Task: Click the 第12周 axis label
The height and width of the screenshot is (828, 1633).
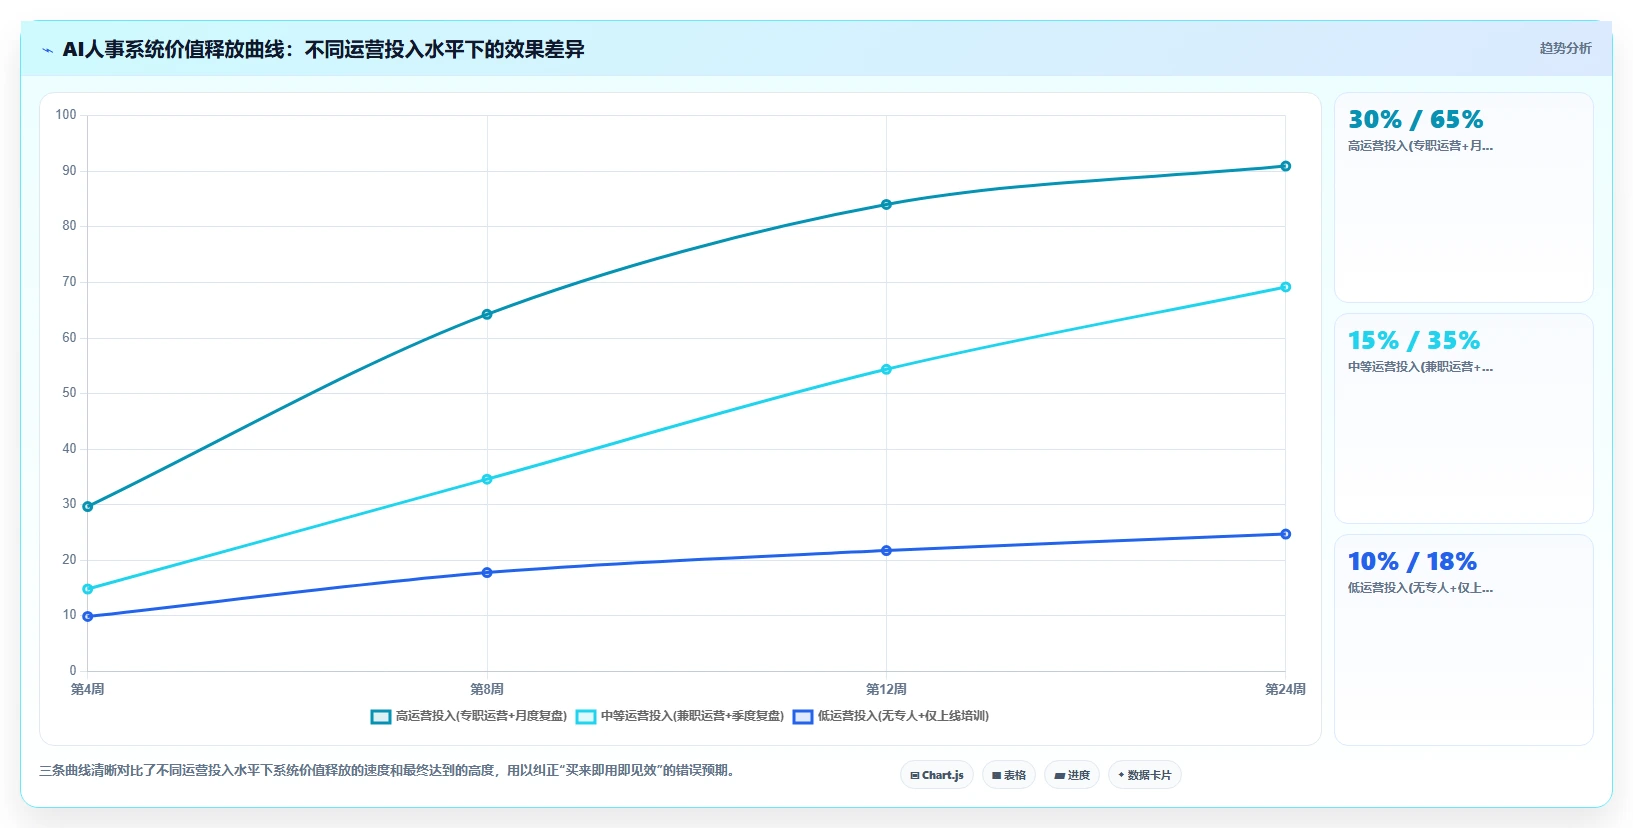Action: 886,689
